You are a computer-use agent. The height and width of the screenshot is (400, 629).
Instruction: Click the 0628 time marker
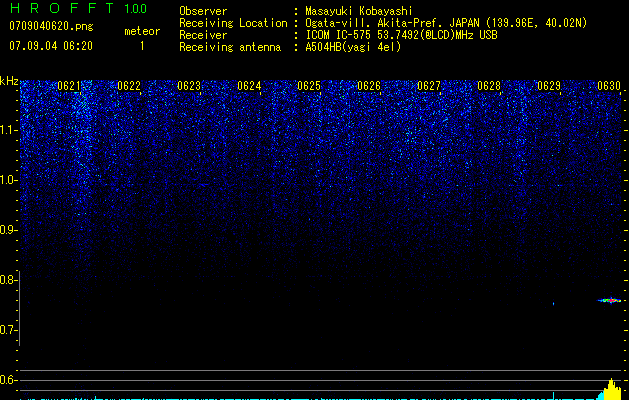coord(489,85)
